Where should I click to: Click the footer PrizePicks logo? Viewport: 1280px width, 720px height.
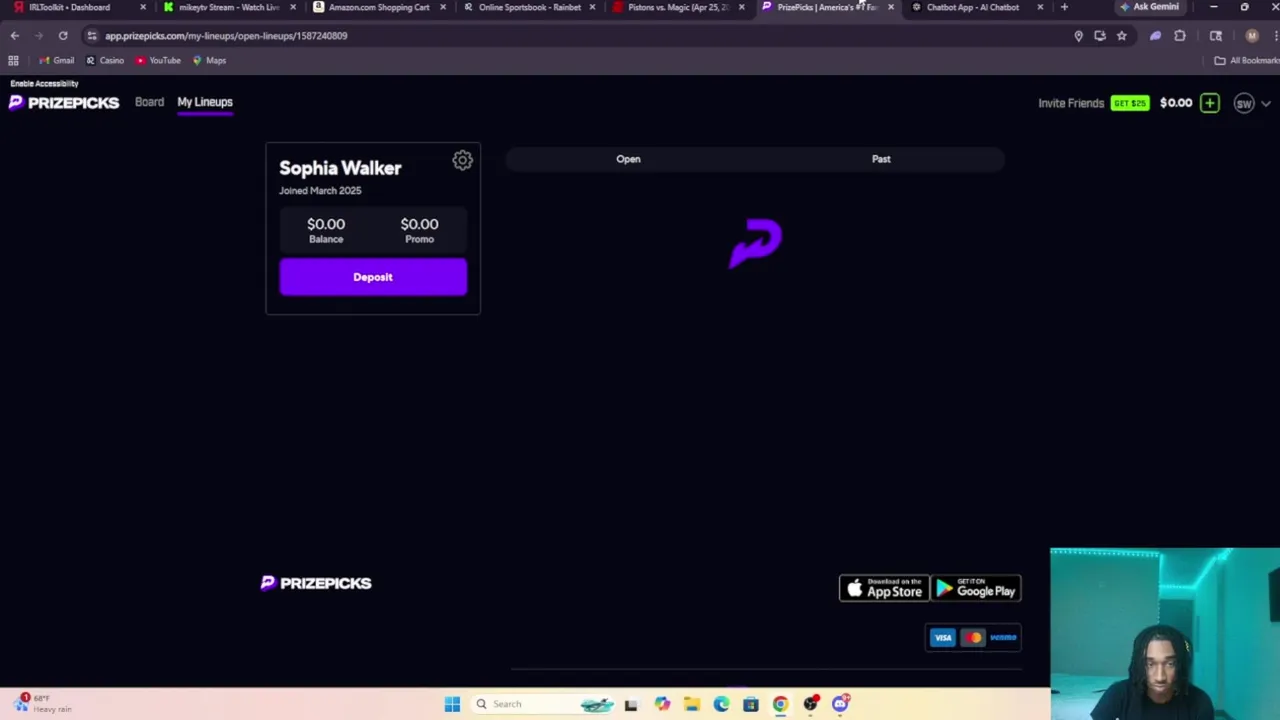(316, 583)
